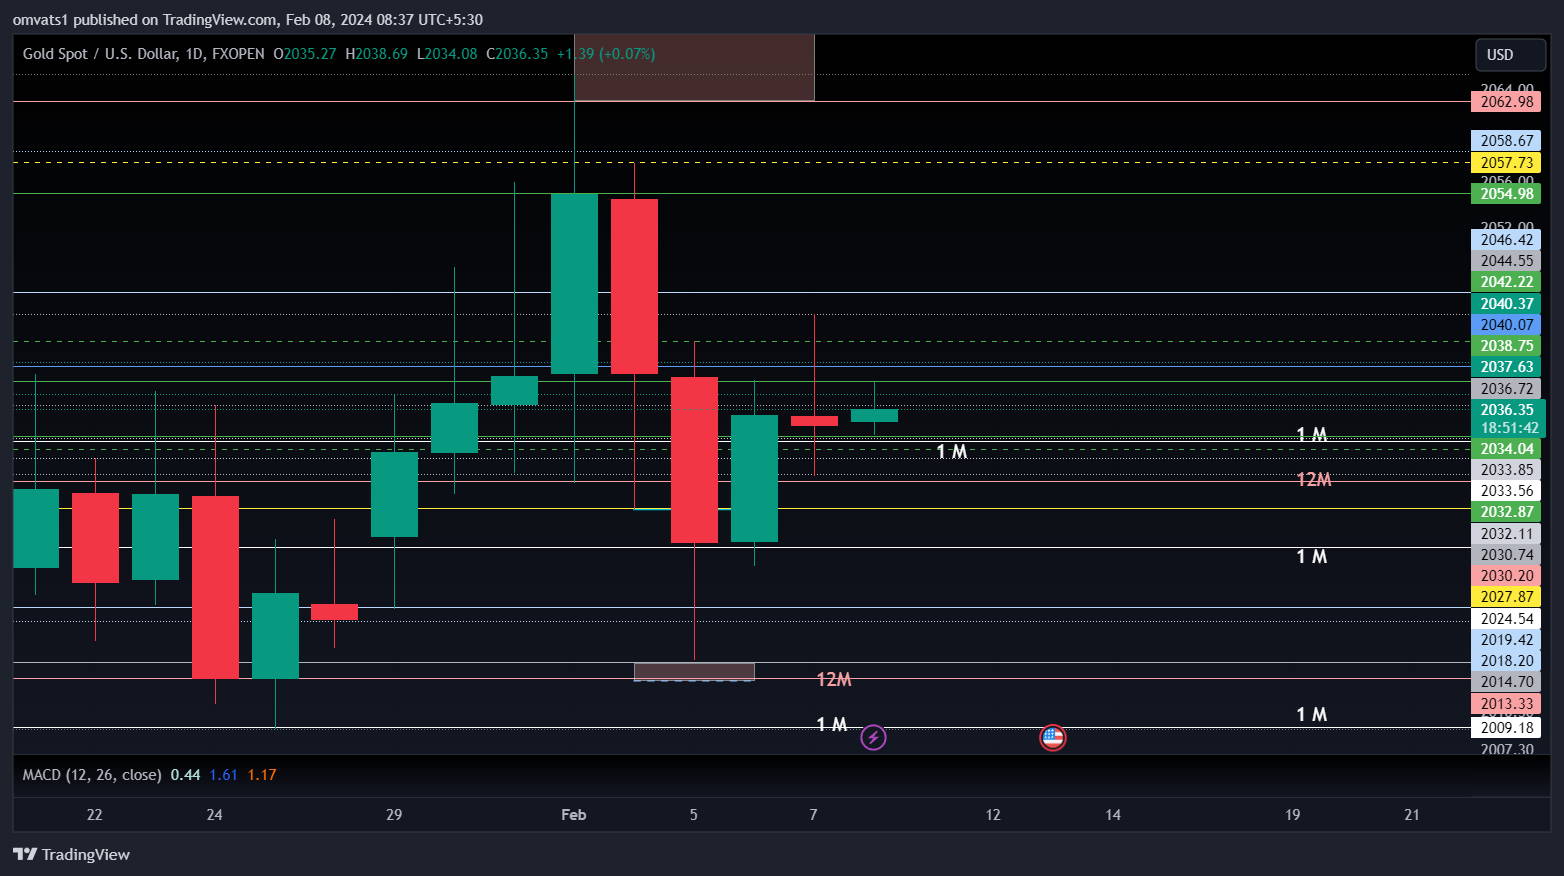The width and height of the screenshot is (1564, 876).
Task: Click the green 2032.87 price label
Action: coord(1506,512)
